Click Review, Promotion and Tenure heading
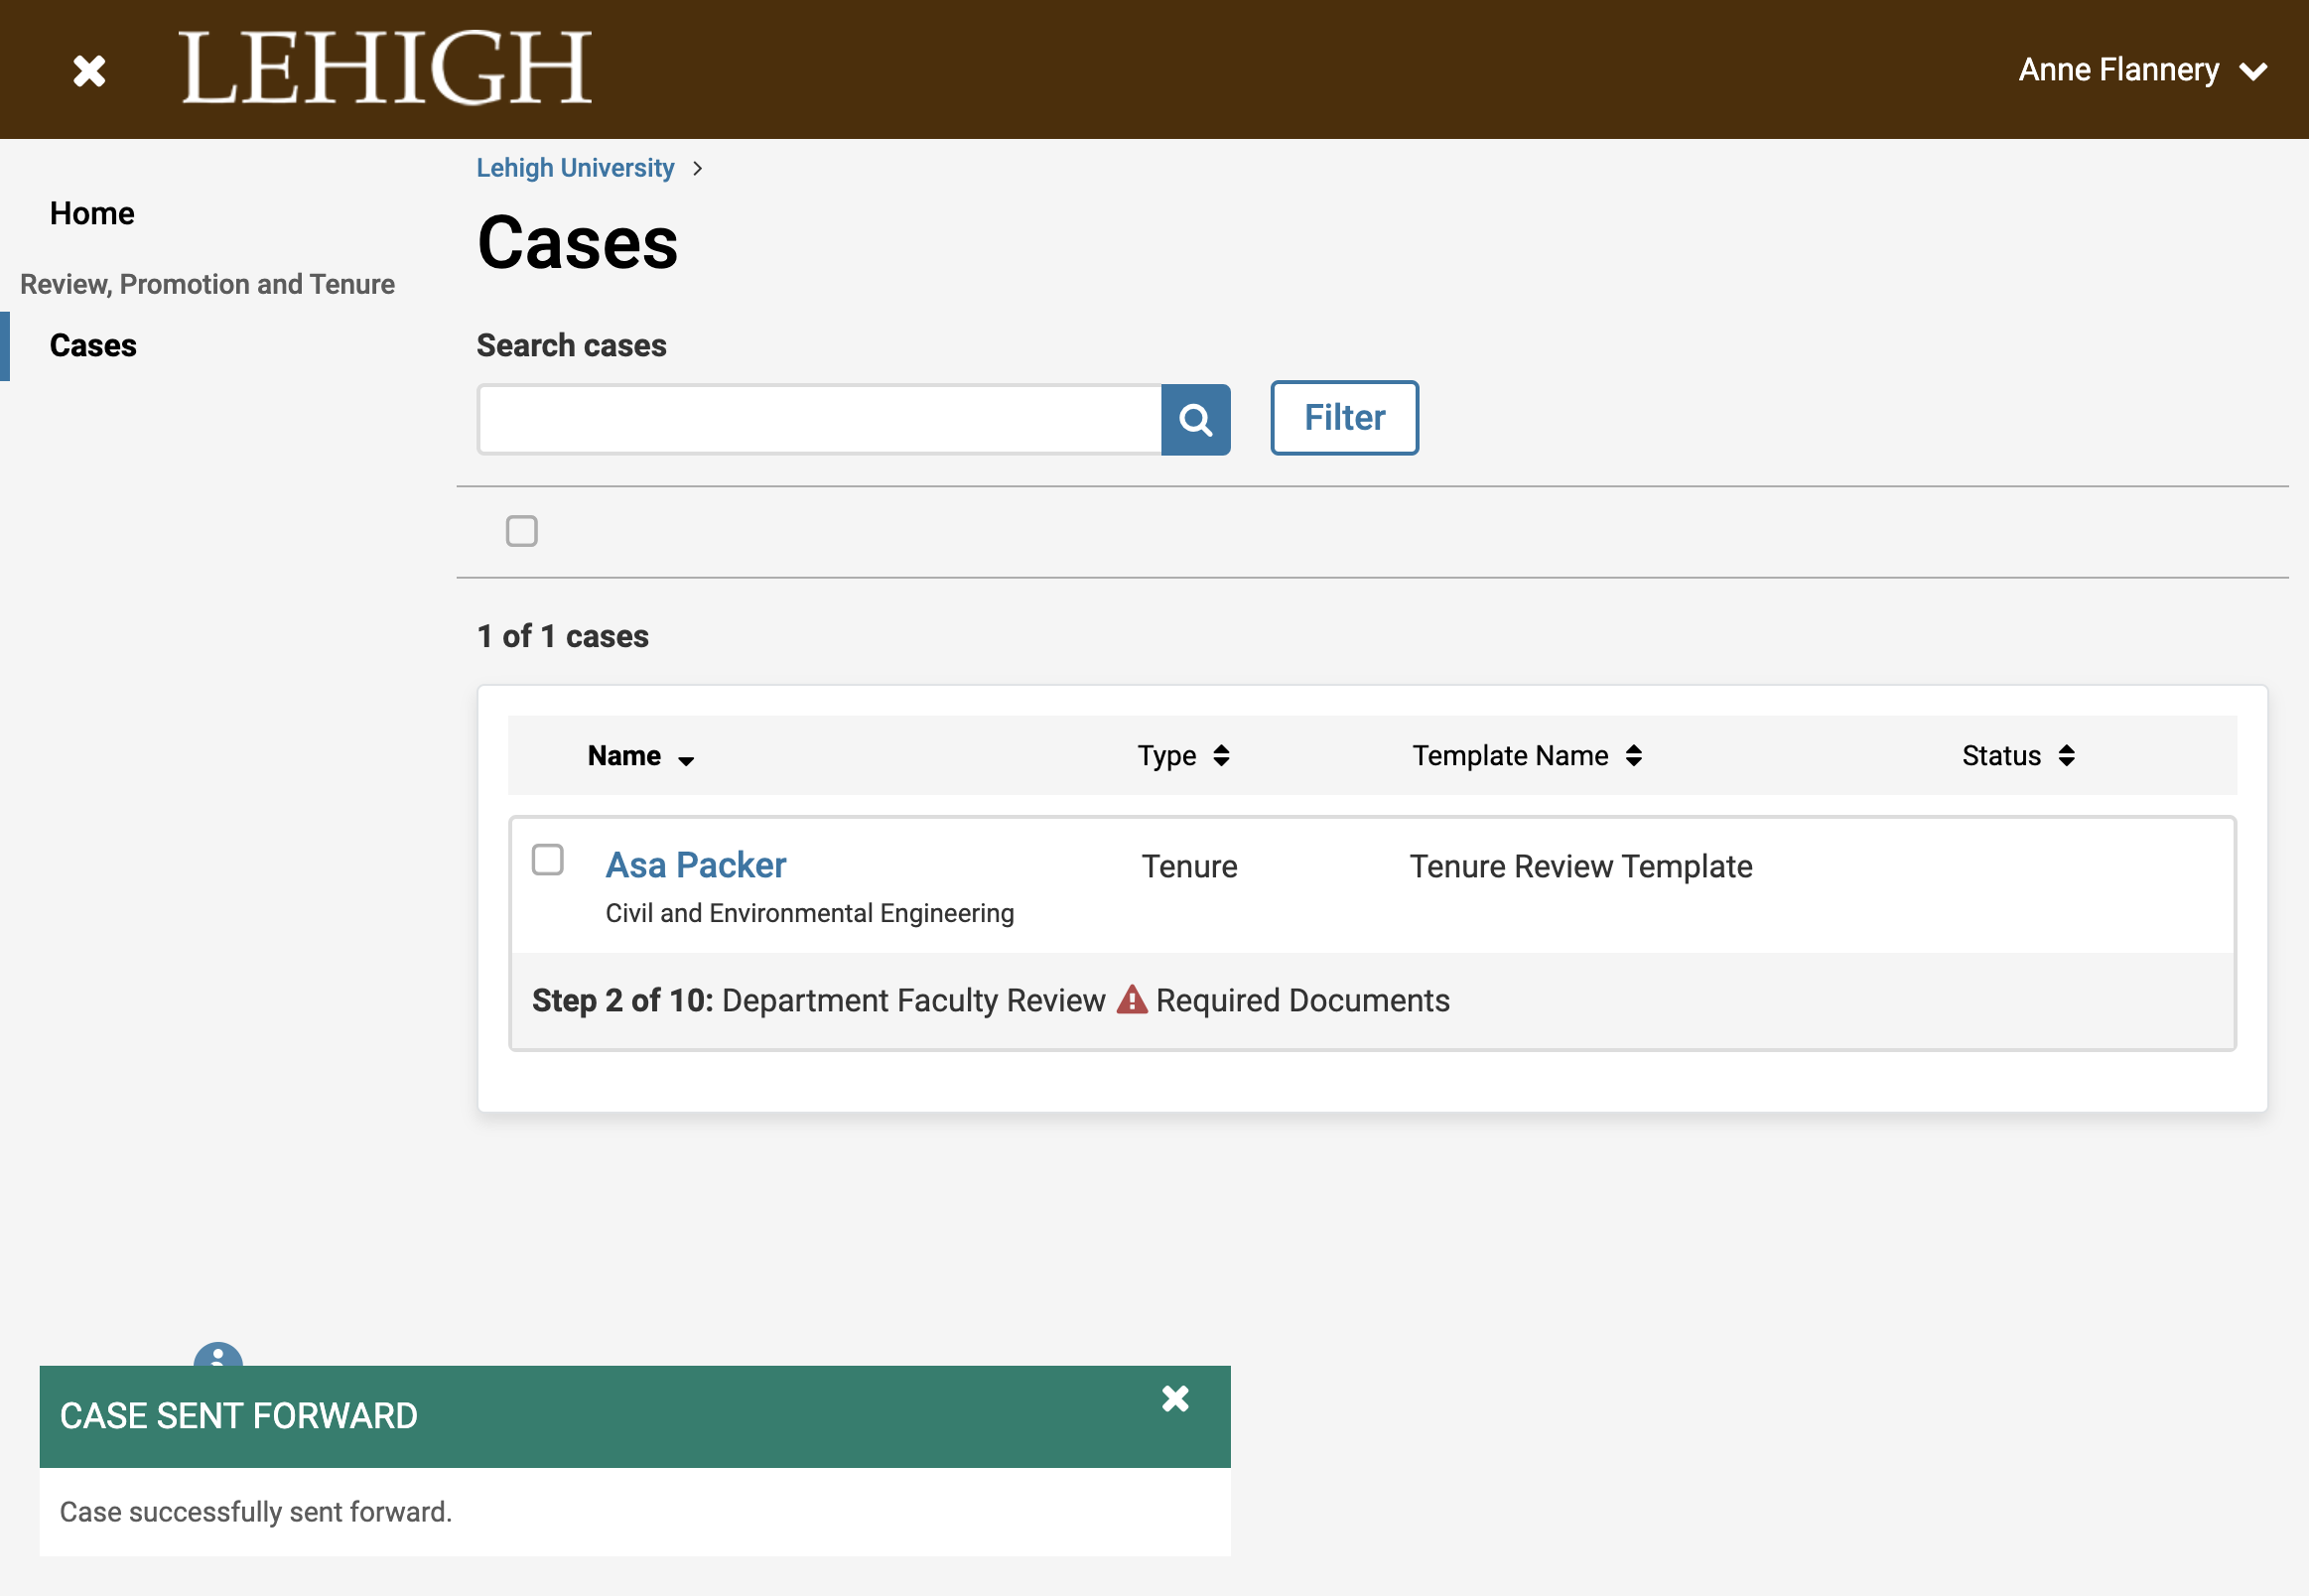This screenshot has height=1596, width=2309. pos(207,284)
